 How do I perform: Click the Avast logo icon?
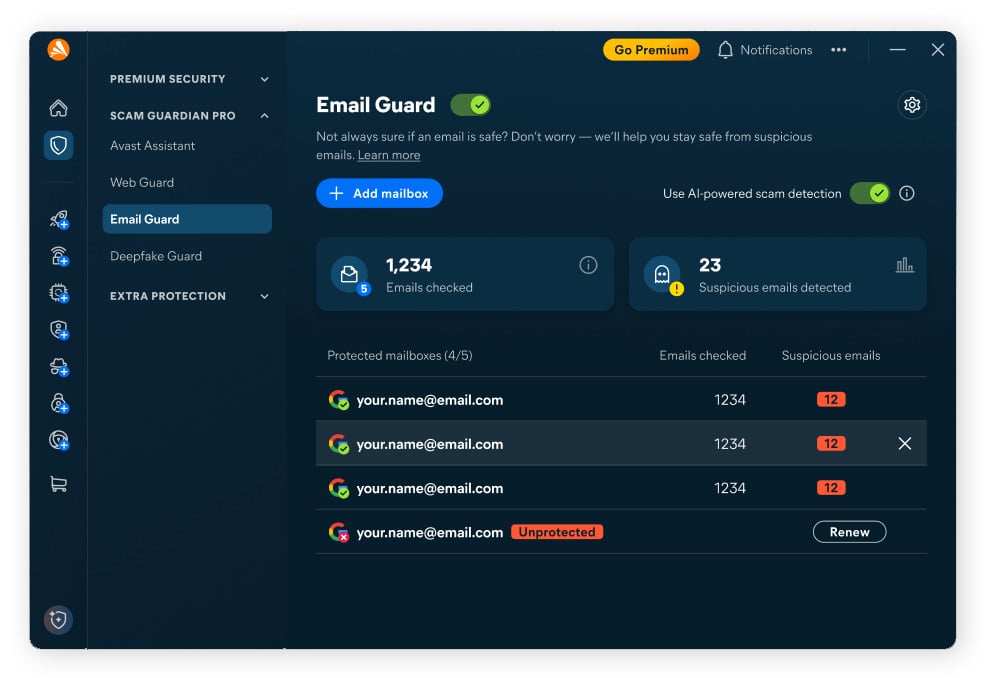(58, 49)
